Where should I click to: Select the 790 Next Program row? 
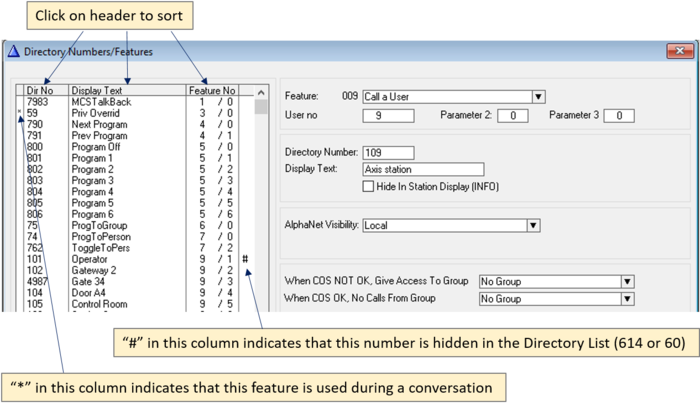click(134, 124)
